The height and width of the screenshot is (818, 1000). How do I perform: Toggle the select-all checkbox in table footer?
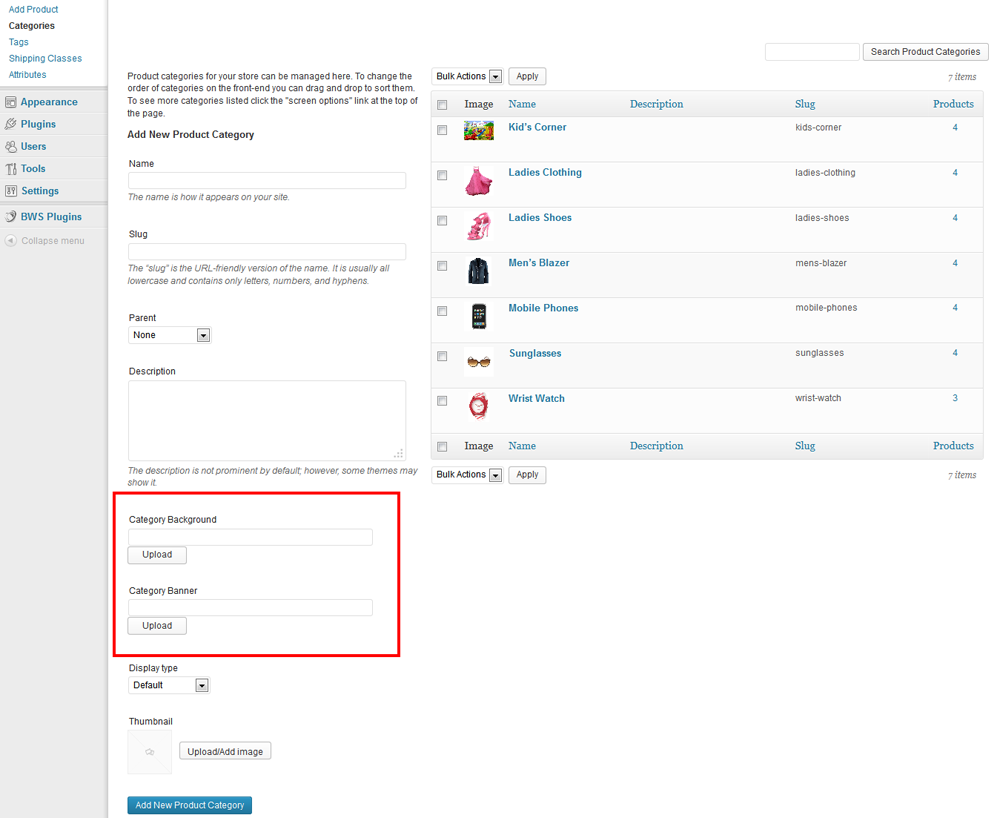coord(442,447)
